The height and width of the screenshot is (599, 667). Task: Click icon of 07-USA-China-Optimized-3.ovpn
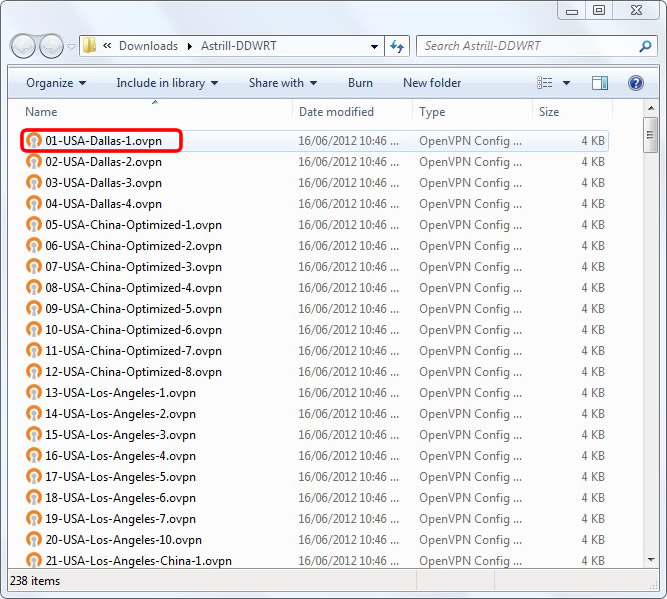34,267
